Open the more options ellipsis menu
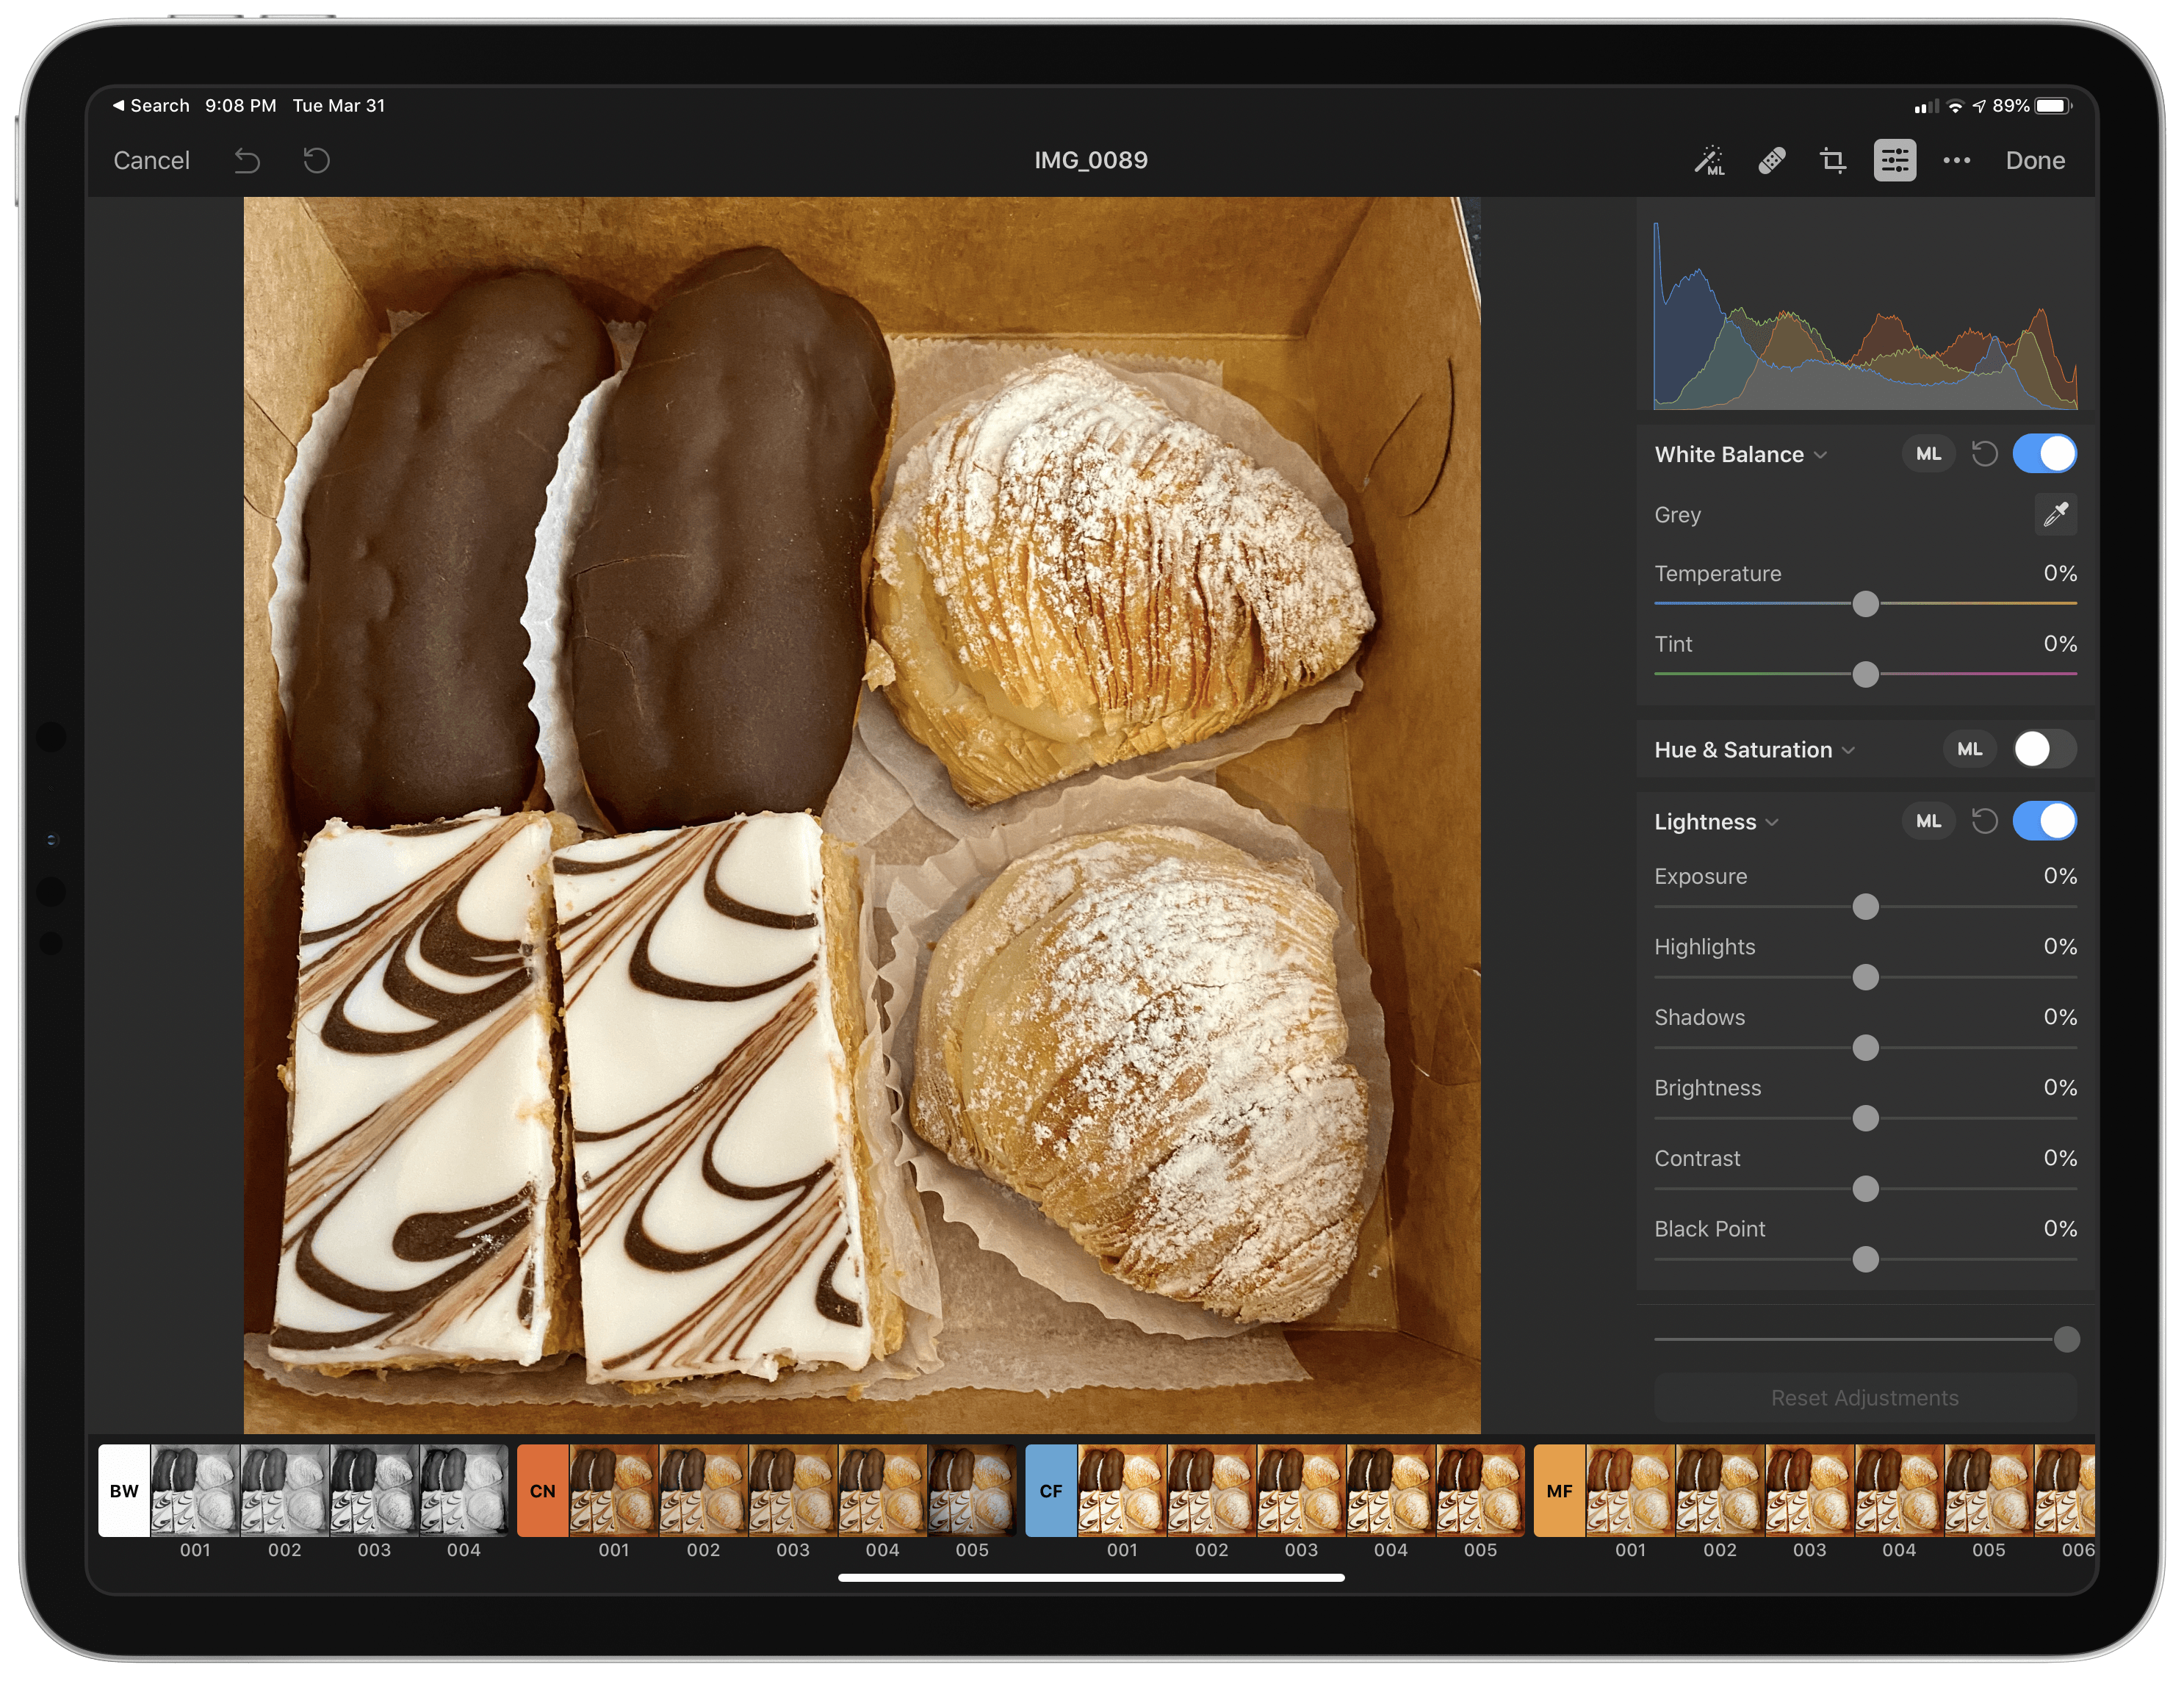Image resolution: width=2184 pixels, height=1681 pixels. pos(1956,160)
